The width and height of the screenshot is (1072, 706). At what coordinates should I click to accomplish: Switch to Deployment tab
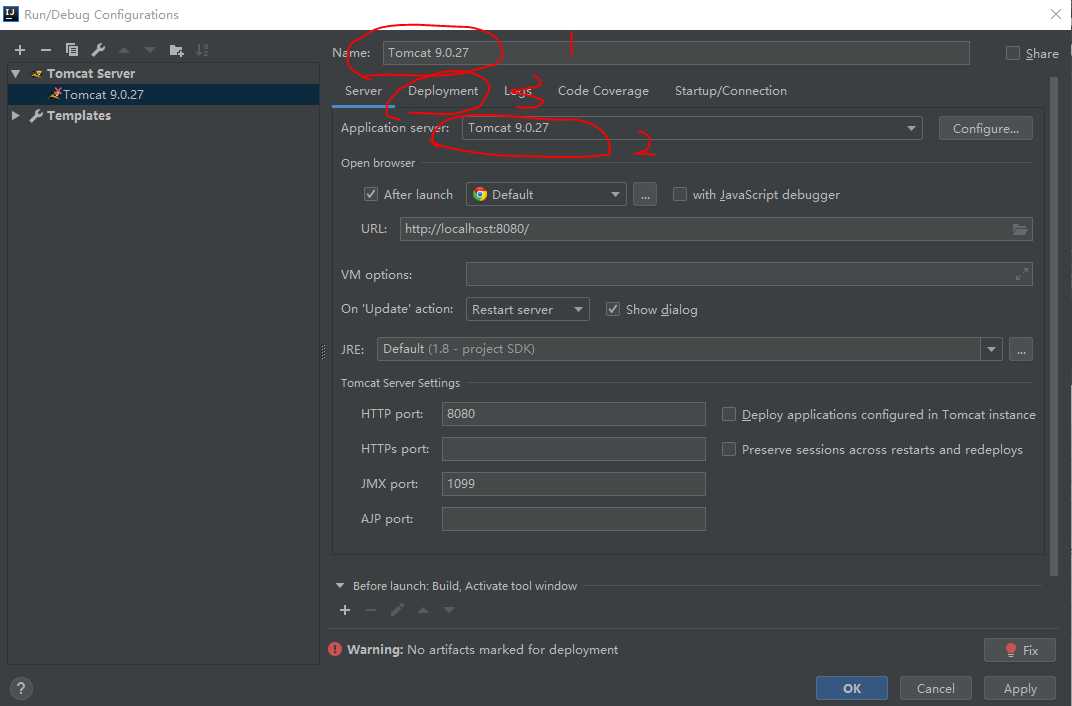[443, 91]
